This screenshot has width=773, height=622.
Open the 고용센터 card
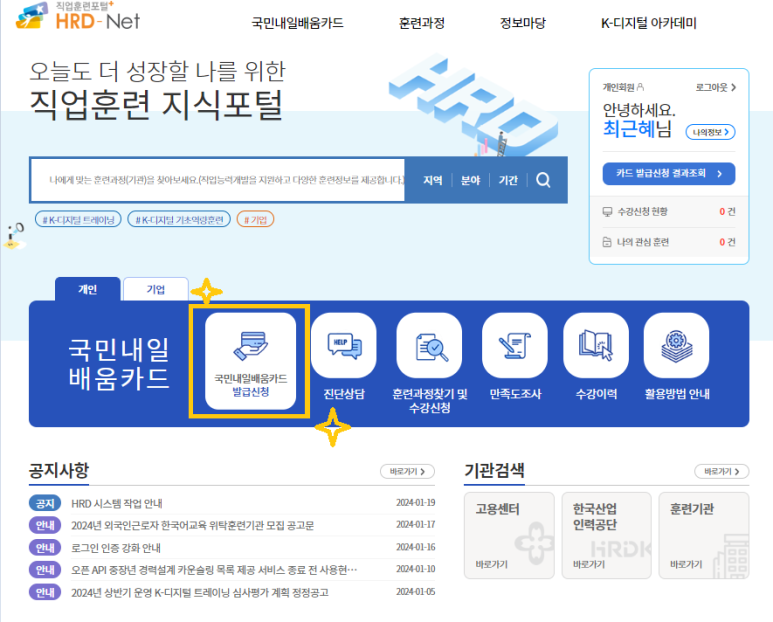pos(509,535)
